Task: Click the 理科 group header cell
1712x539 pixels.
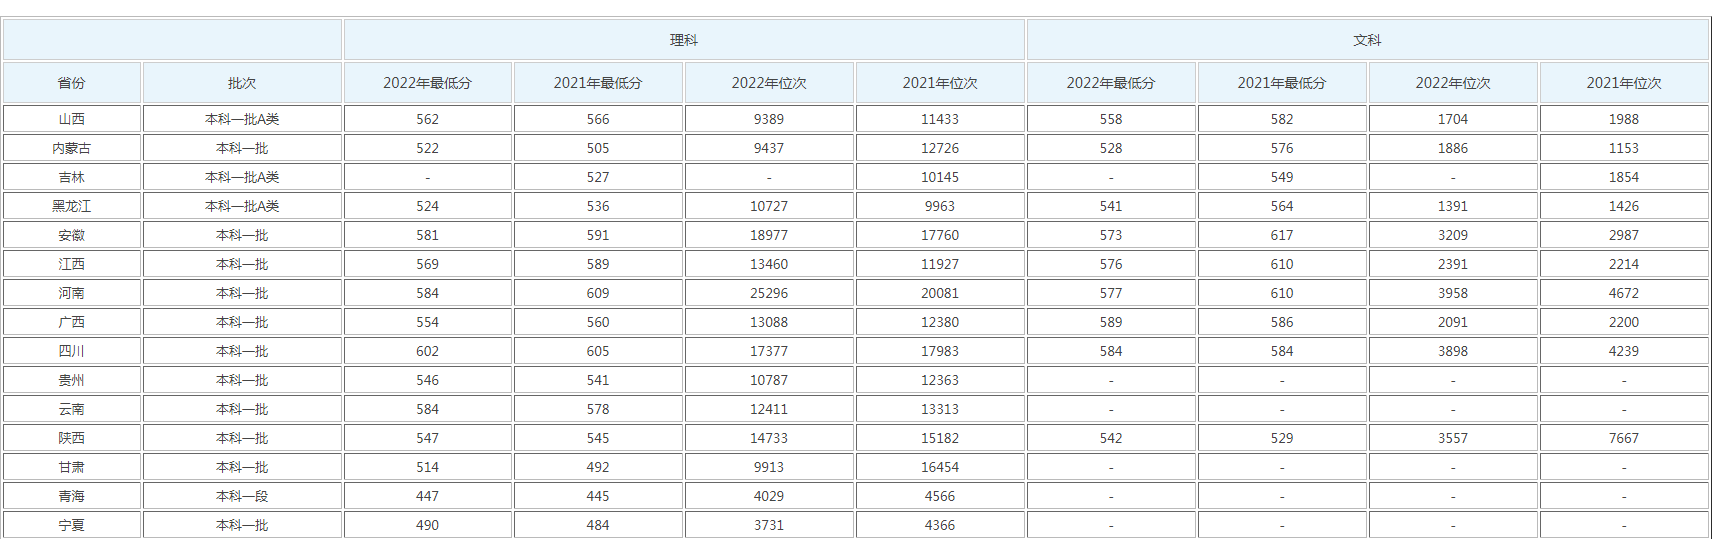Action: pyautogui.click(x=684, y=40)
